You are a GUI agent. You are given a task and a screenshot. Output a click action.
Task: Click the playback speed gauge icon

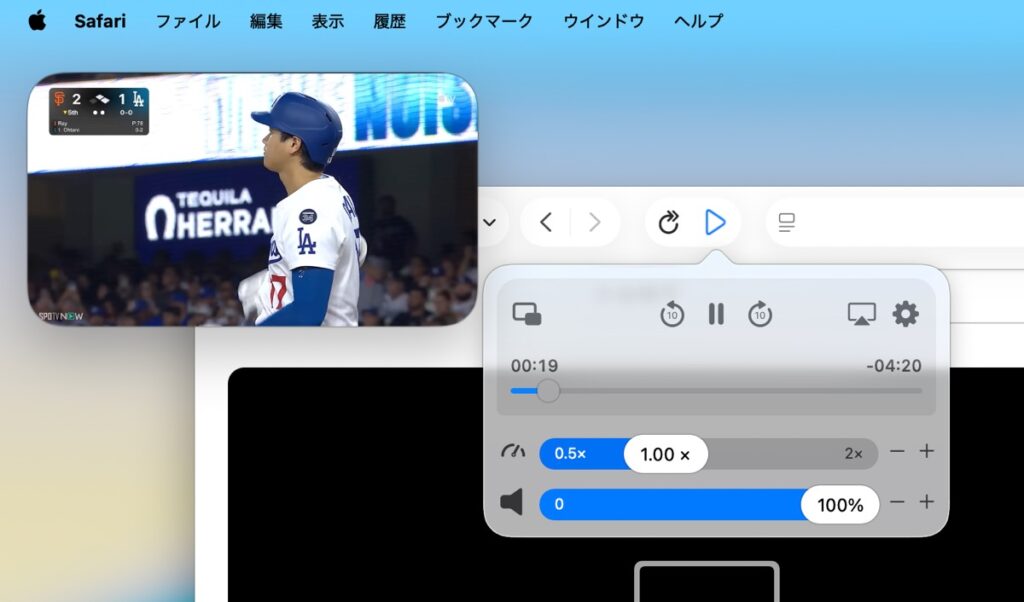(513, 453)
